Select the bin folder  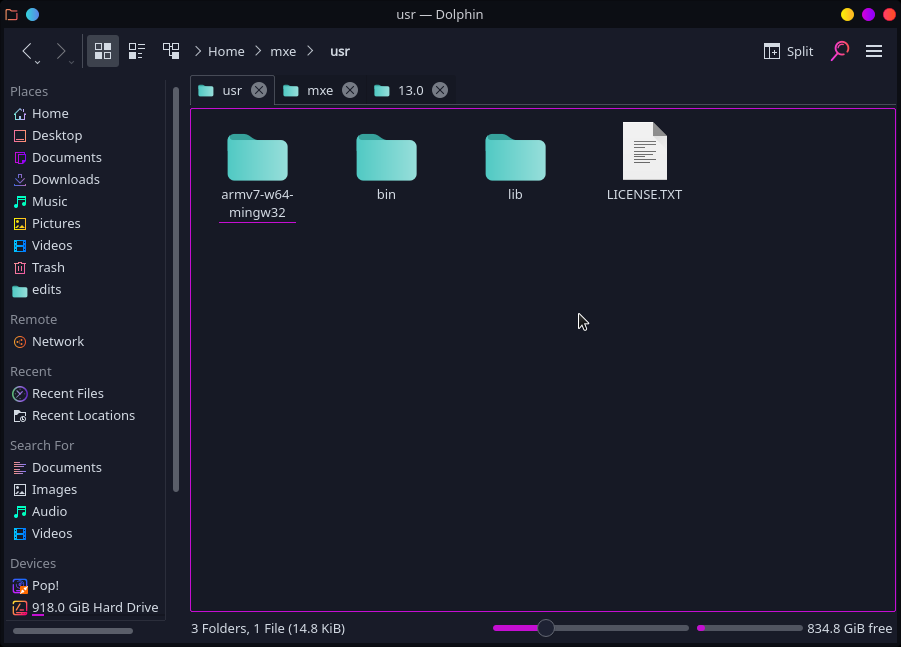[386, 167]
